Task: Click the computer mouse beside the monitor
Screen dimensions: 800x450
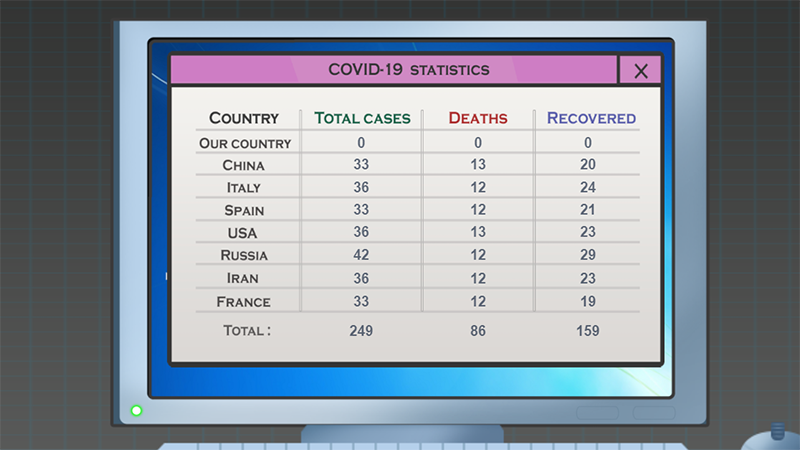Action: 771,438
